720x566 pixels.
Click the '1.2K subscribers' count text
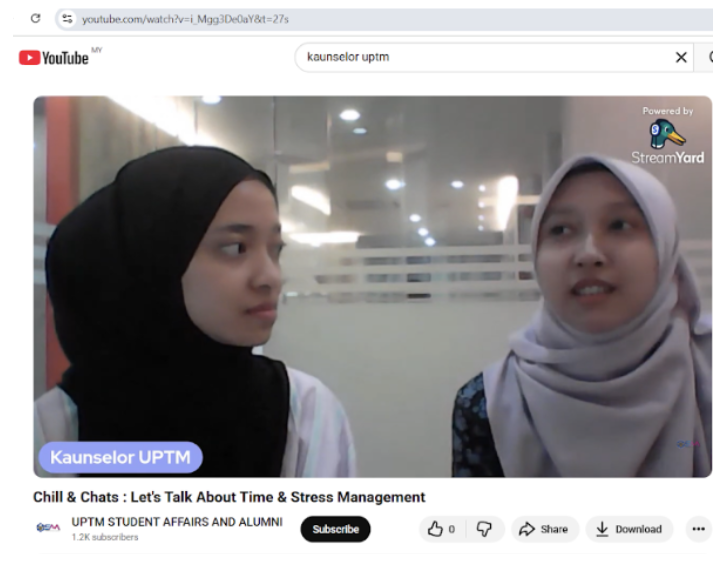click(x=105, y=538)
